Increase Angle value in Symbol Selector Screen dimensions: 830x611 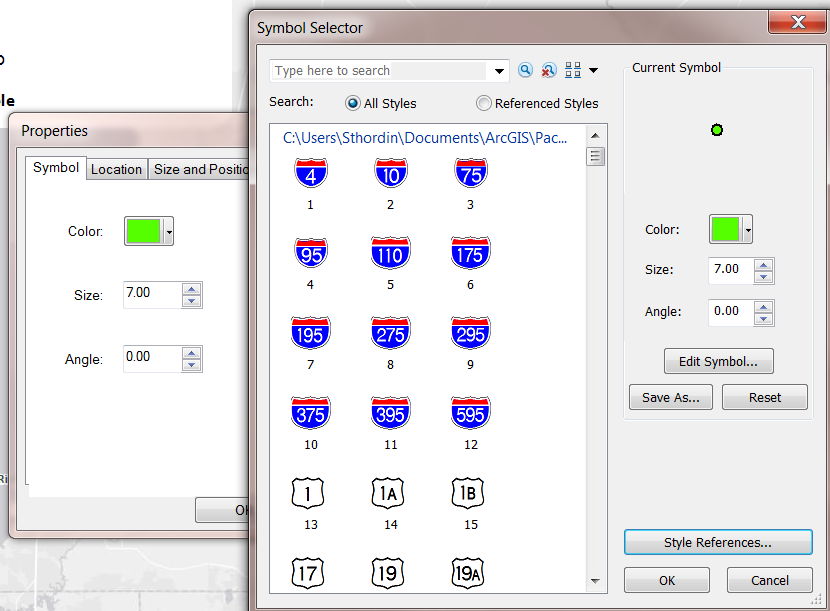click(763, 307)
